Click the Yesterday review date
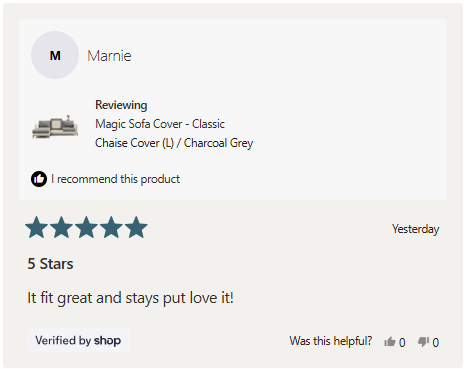 click(416, 229)
